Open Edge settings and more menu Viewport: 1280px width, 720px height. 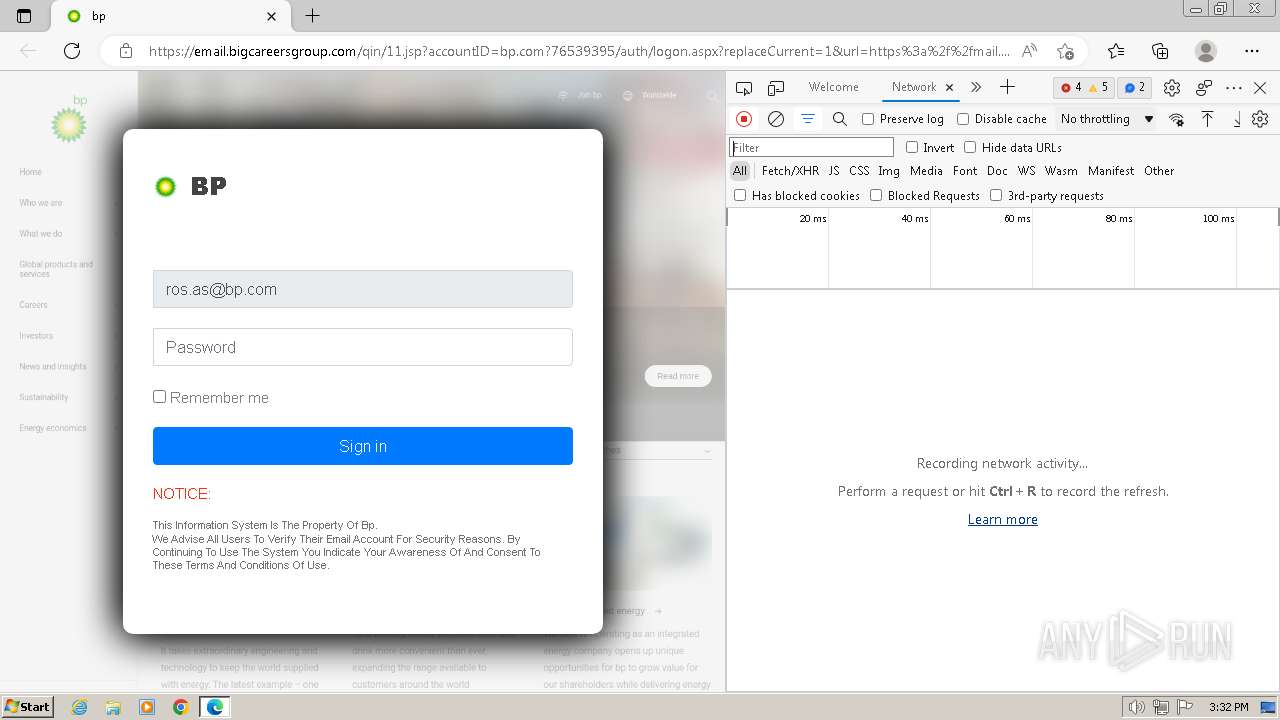click(x=1252, y=51)
